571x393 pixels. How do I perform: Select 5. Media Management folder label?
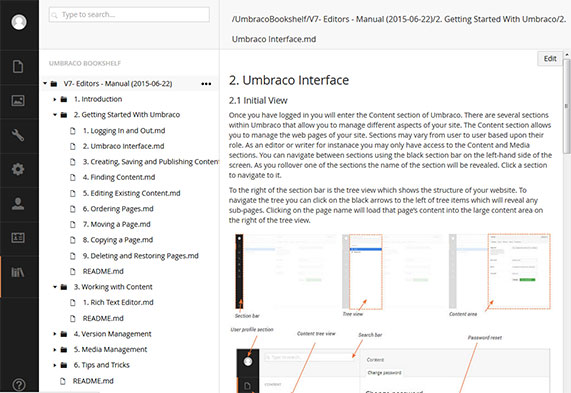point(110,350)
